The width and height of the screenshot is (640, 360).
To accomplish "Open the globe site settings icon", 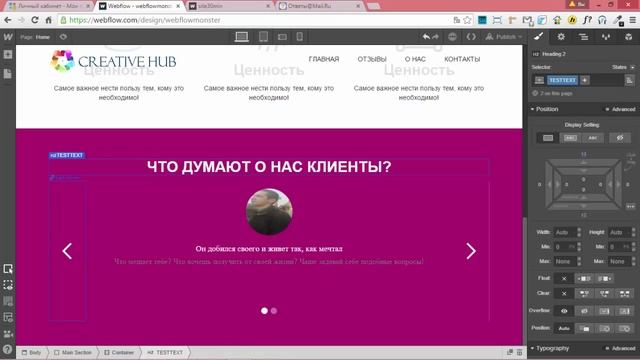I will [452, 37].
